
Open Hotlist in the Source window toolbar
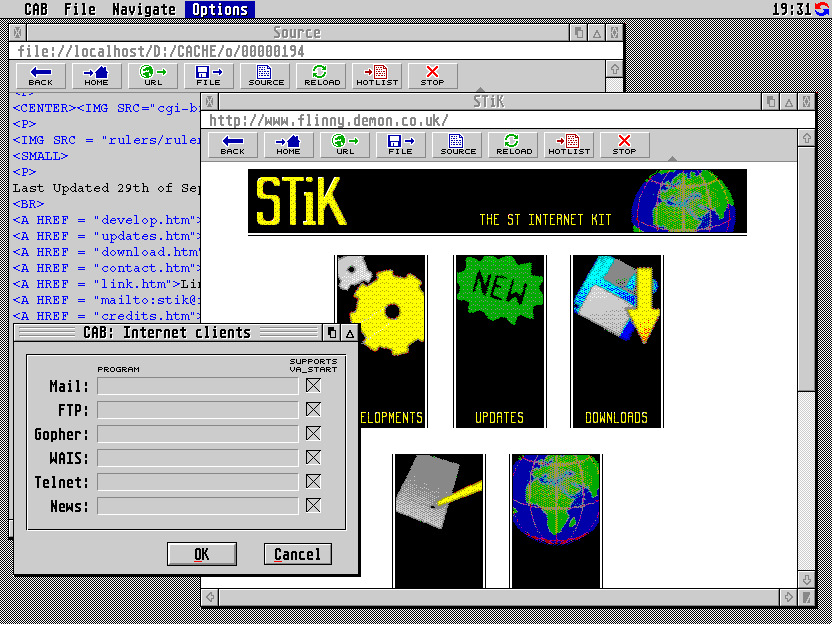click(x=377, y=76)
